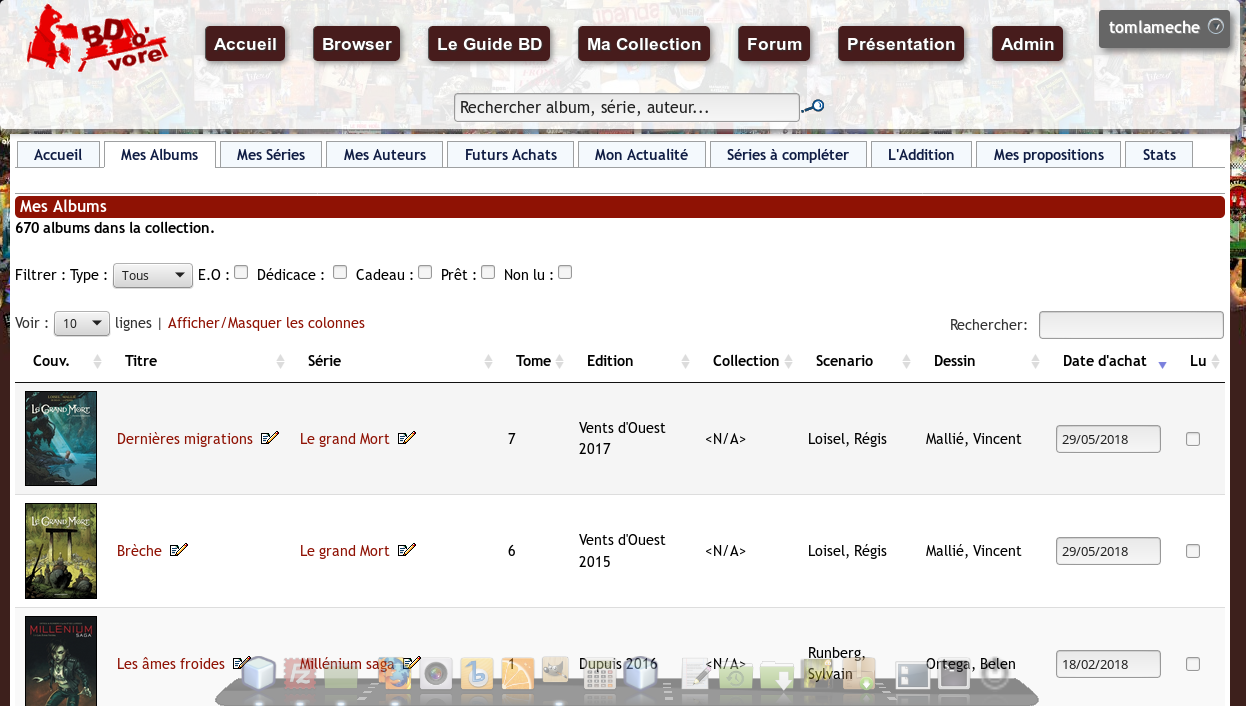Switch to the Mes Séries tab

tap(271, 155)
